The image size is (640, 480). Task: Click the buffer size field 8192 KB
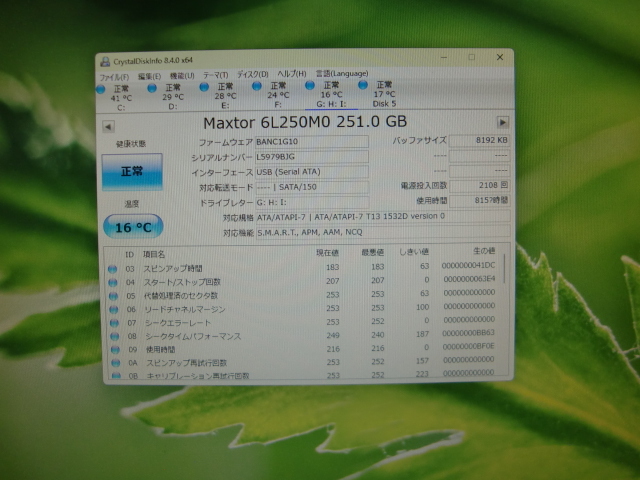479,140
